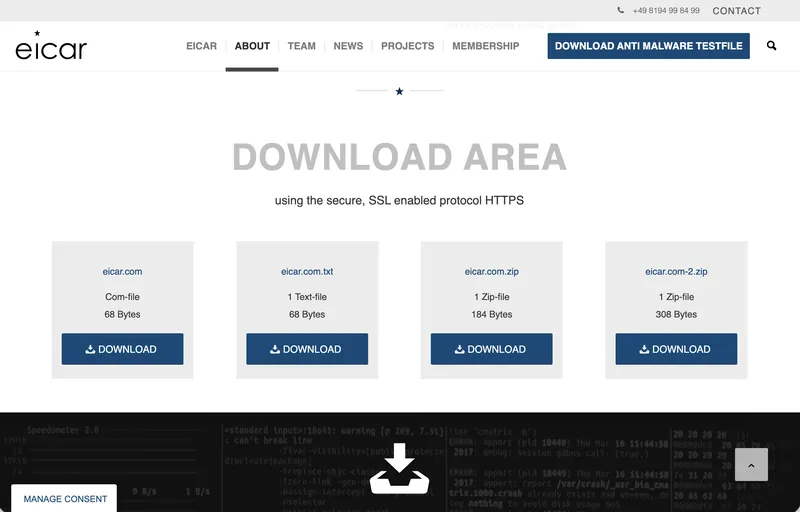Open the eicar.com file link
This screenshot has height=512, width=800.
coord(122,271)
